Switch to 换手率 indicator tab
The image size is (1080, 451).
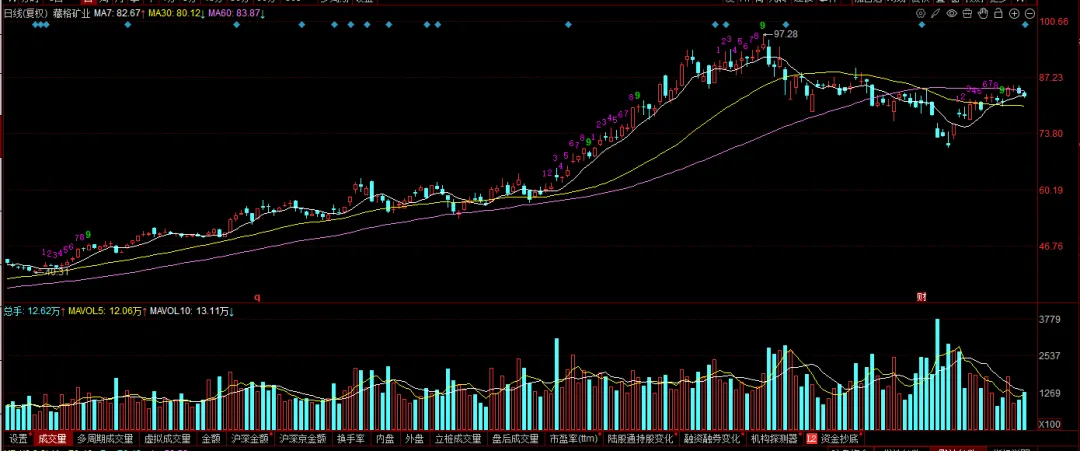coord(351,439)
